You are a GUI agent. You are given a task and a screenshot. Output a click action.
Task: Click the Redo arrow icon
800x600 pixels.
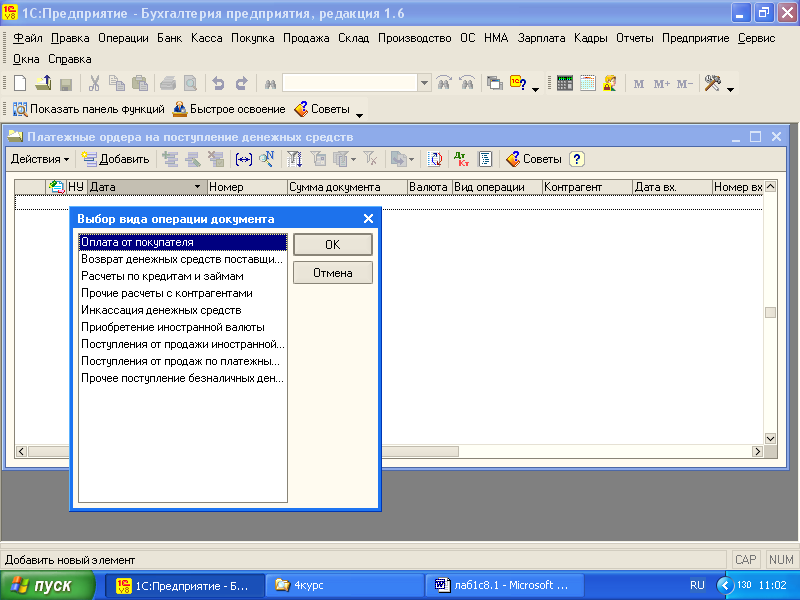point(241,83)
